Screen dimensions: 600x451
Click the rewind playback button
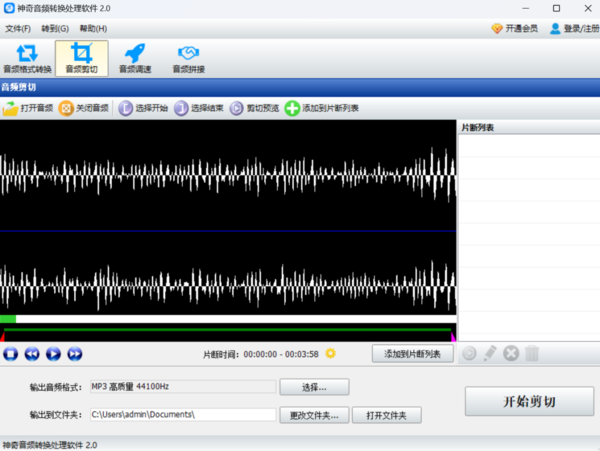[x=32, y=353]
